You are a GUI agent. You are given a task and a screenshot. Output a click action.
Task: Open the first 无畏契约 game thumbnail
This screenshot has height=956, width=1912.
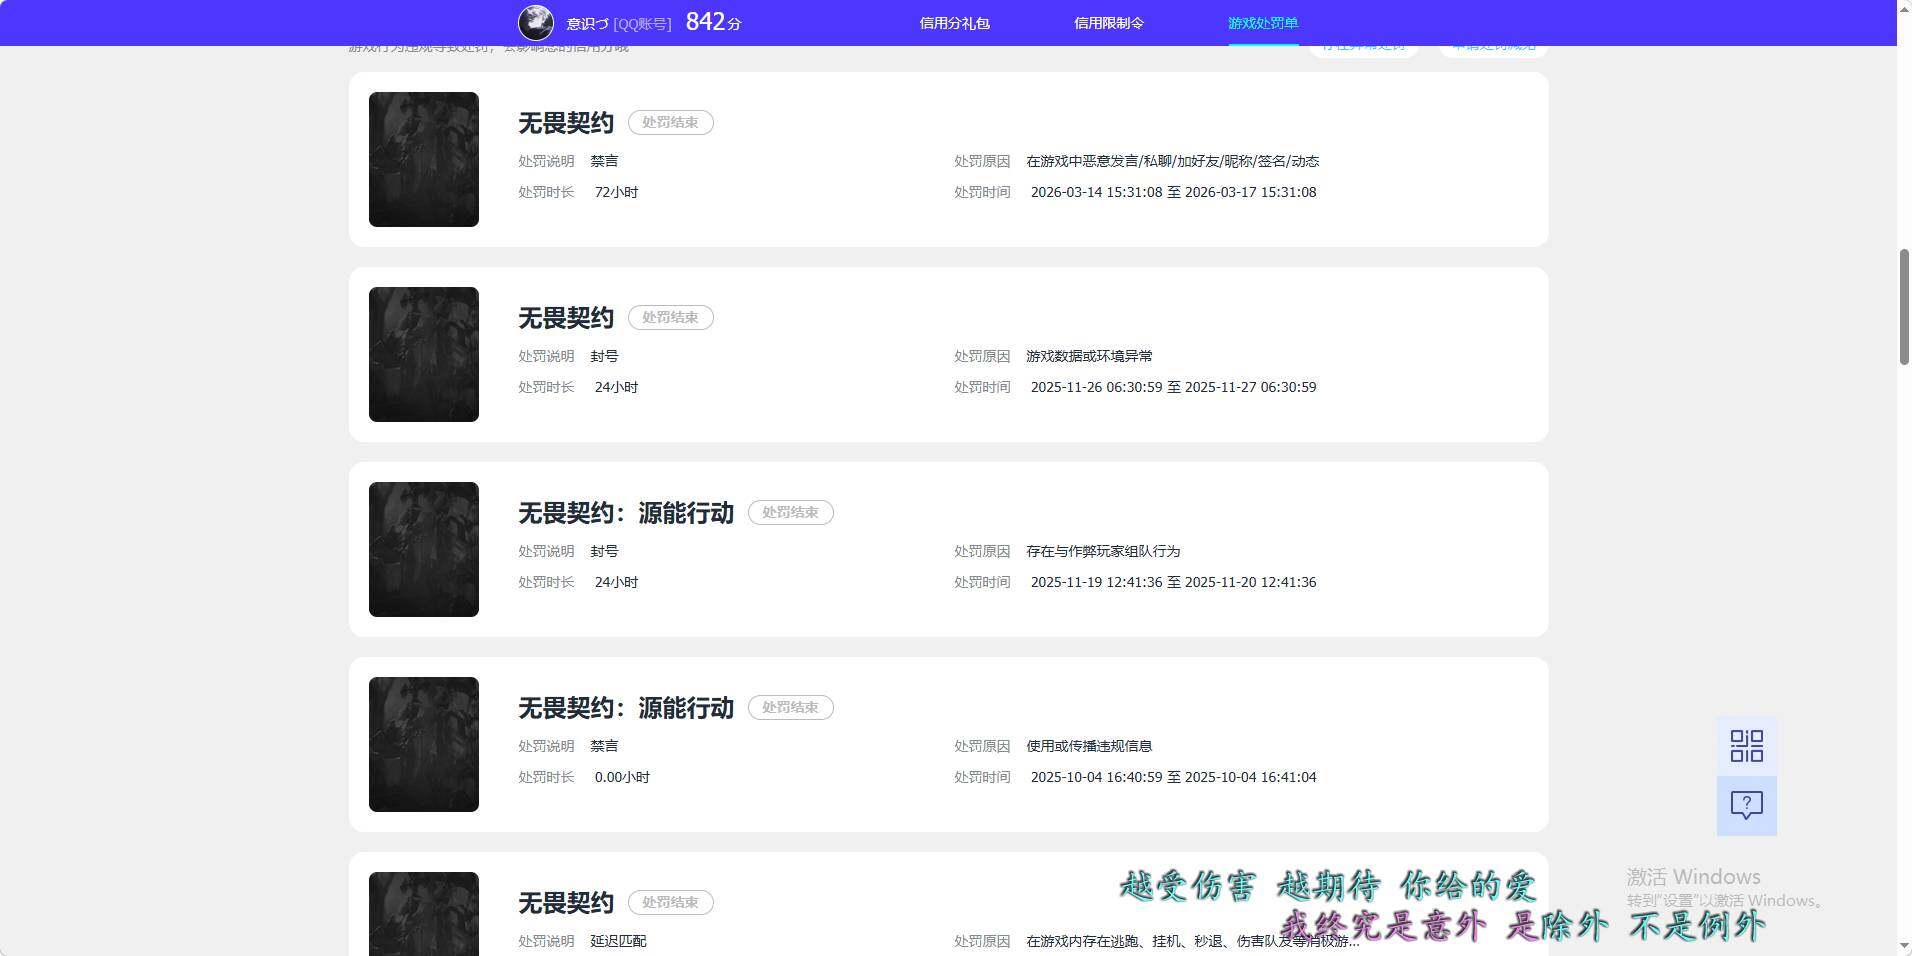423,159
